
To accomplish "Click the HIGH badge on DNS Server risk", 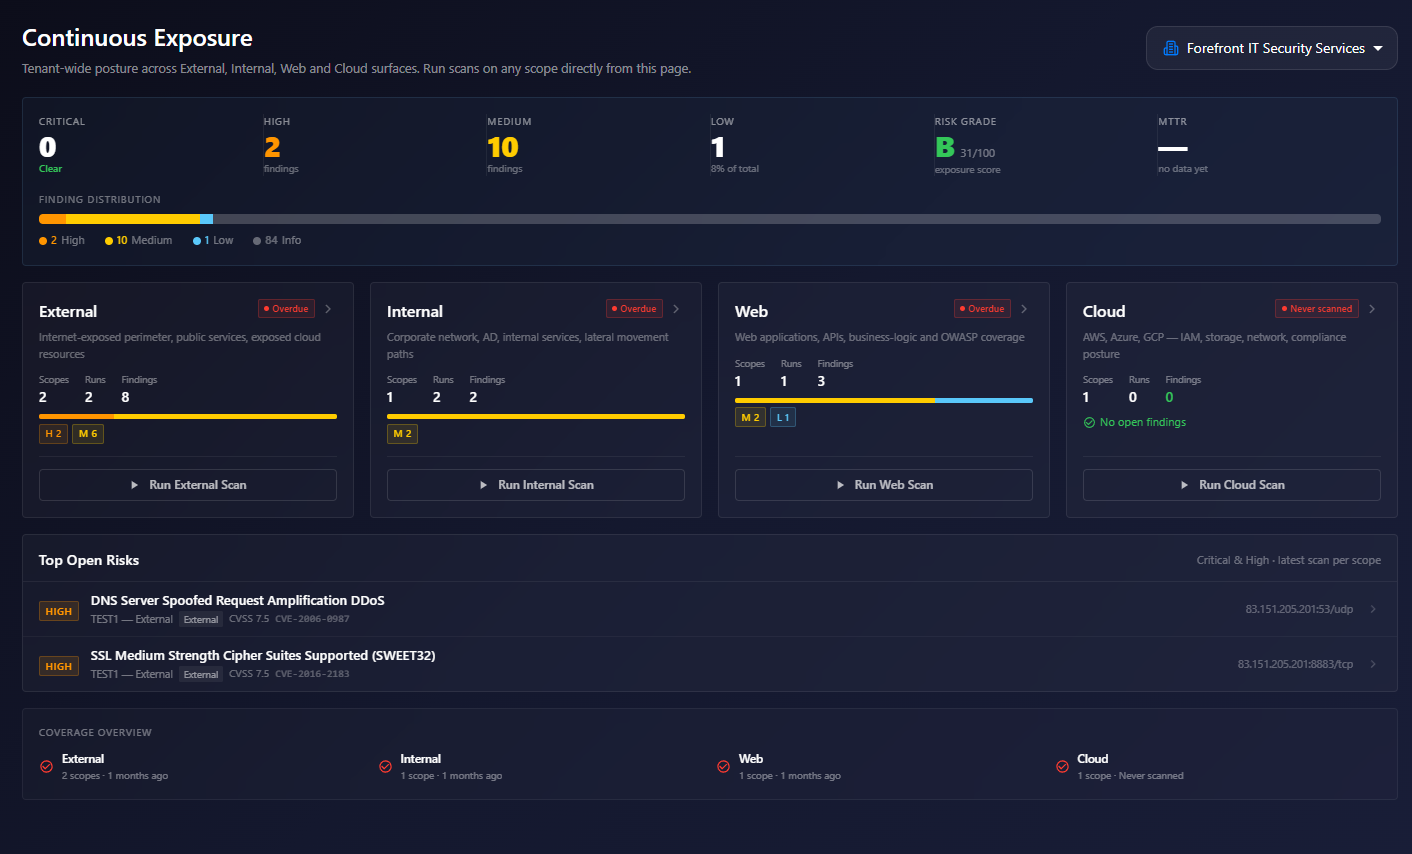I will (x=59, y=611).
